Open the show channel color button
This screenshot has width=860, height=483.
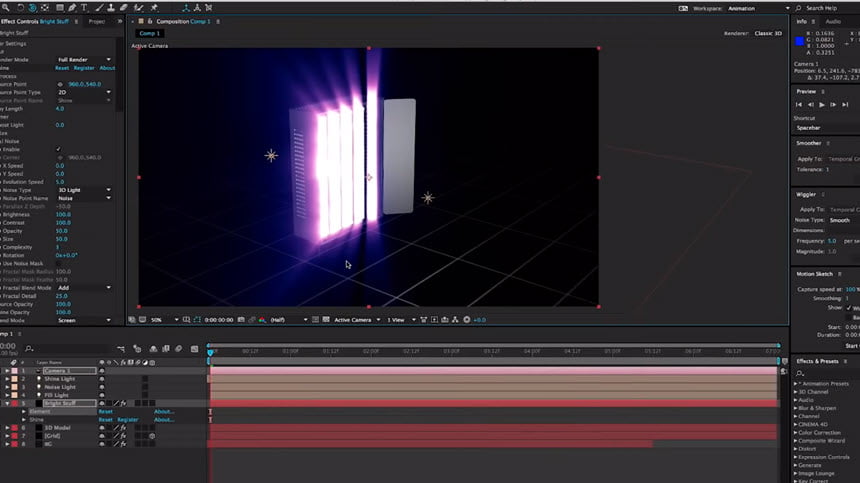click(x=262, y=320)
